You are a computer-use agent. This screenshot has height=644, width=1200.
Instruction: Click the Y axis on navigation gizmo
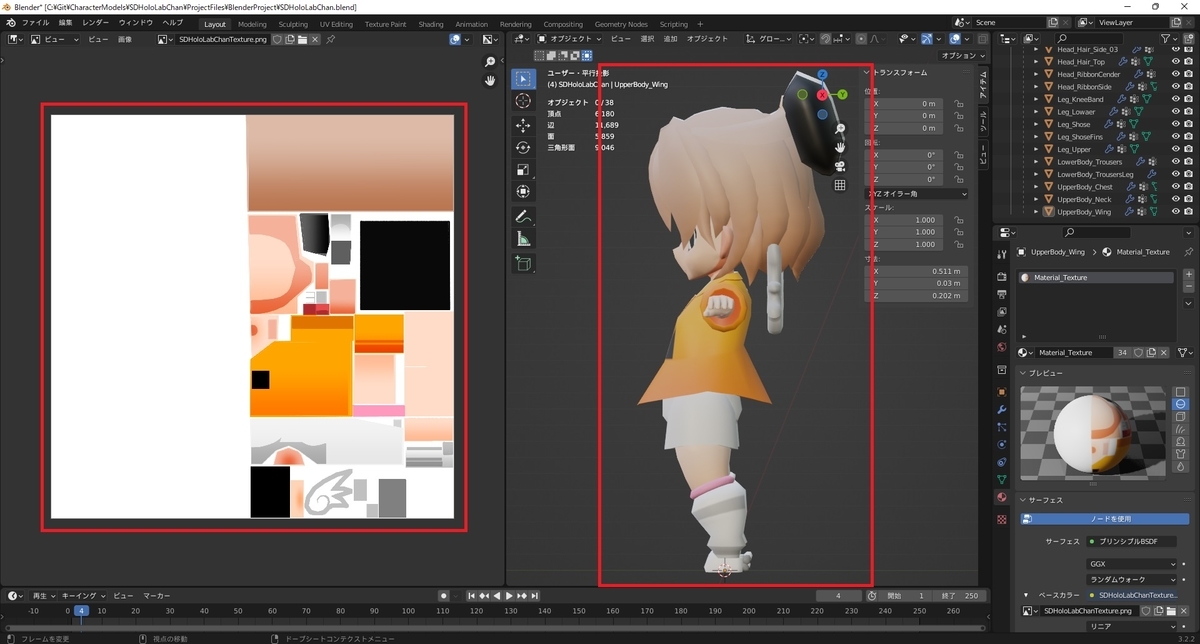tap(842, 94)
